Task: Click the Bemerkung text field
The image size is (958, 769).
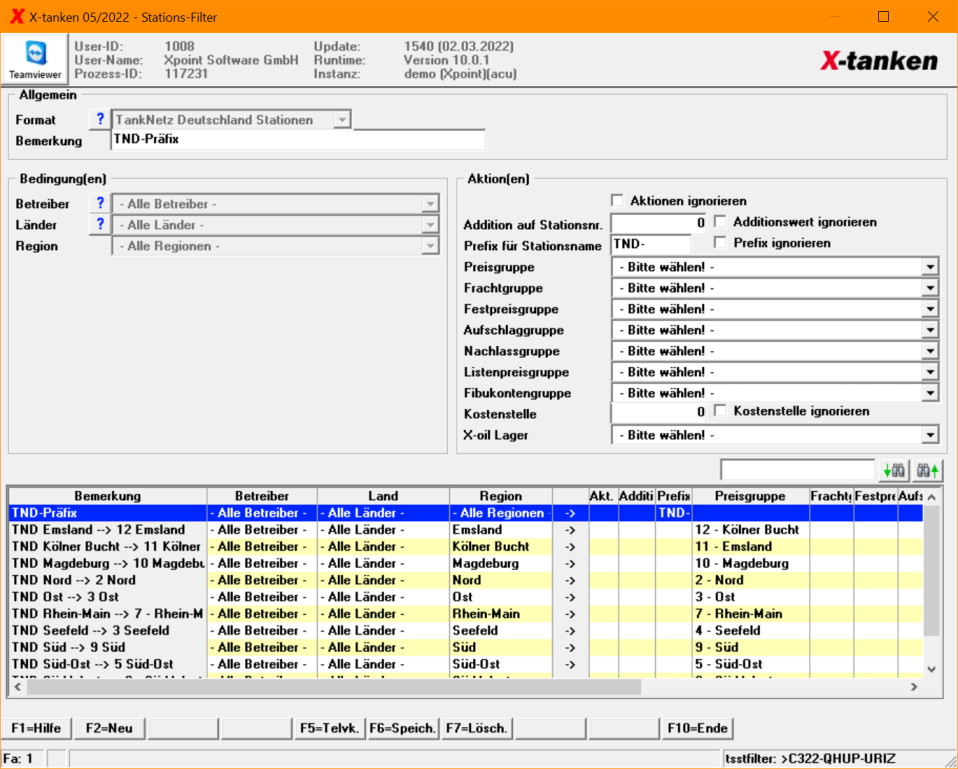Action: tap(298, 140)
